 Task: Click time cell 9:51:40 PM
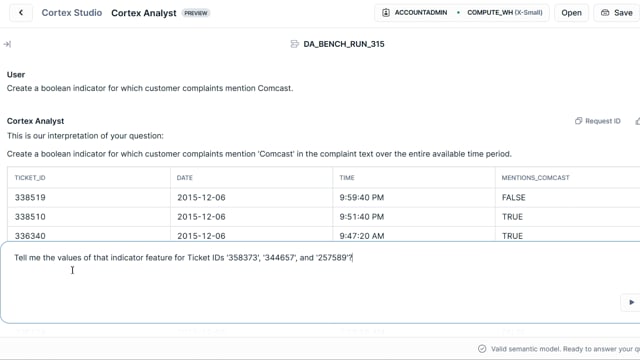coord(362,217)
